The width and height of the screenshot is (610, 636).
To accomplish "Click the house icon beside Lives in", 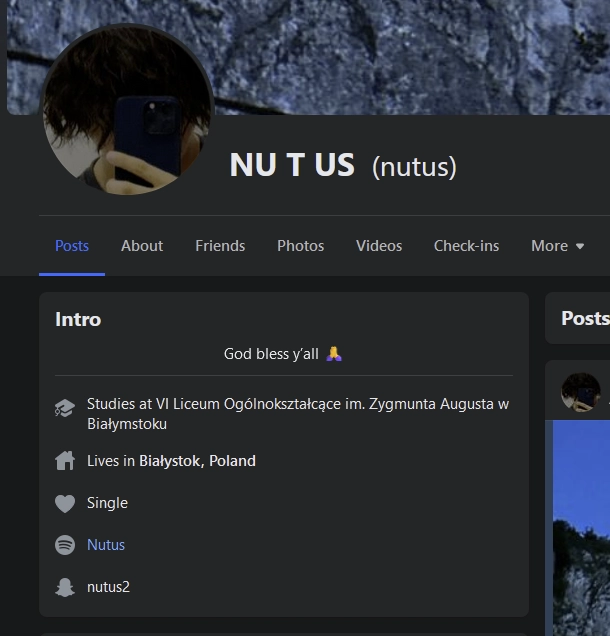I will click(65, 461).
